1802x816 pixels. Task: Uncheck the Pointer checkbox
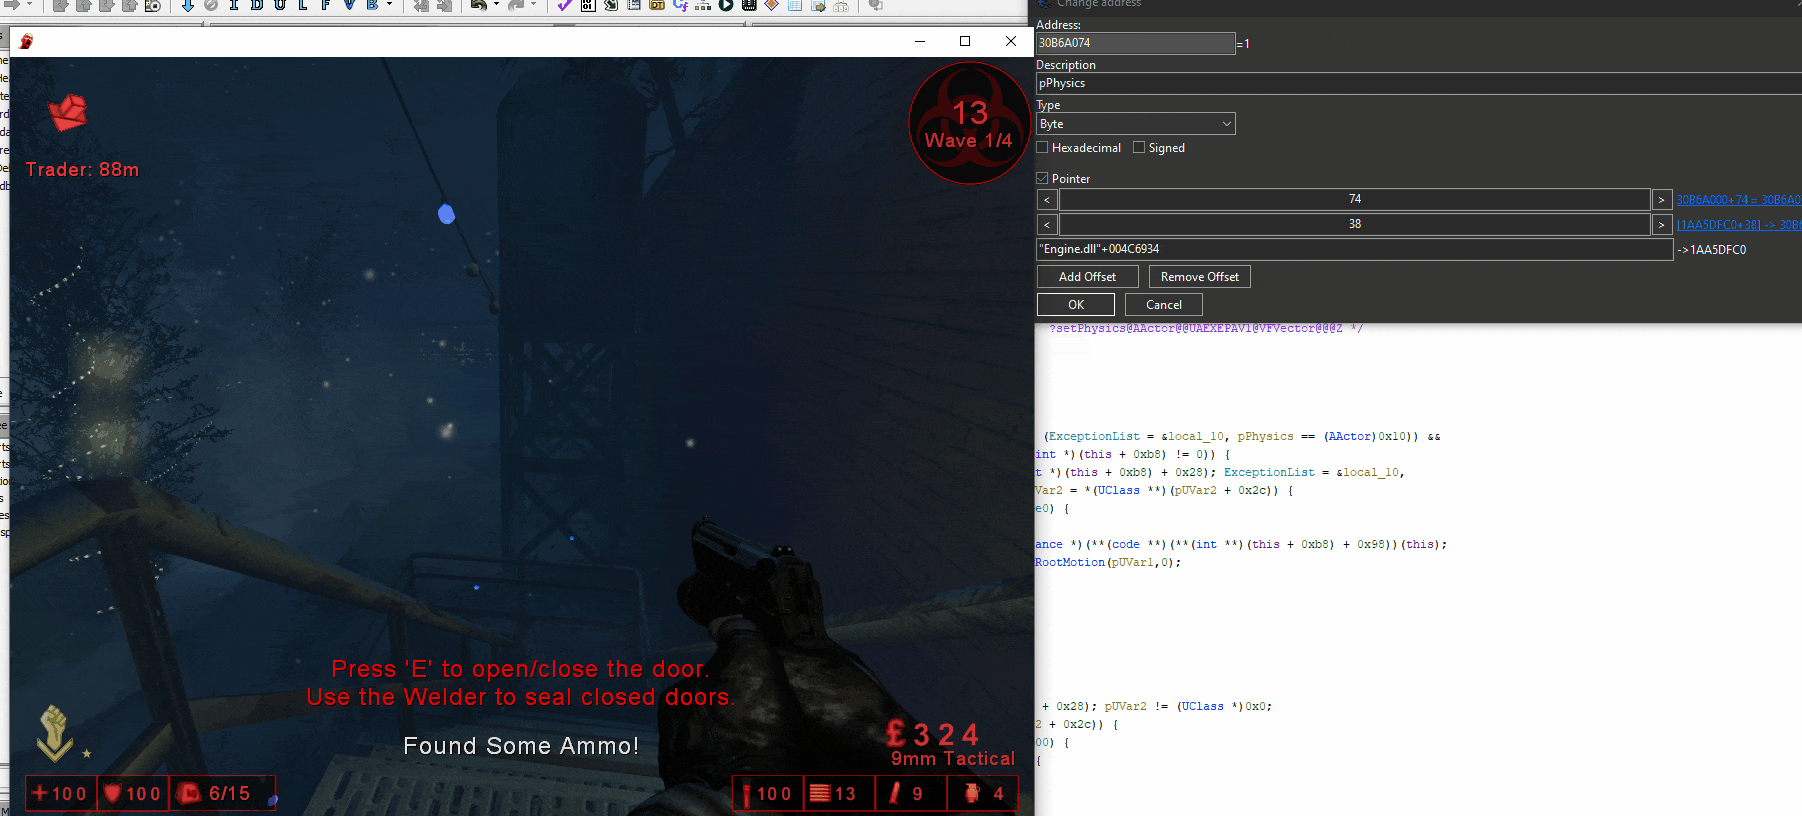coord(1042,178)
